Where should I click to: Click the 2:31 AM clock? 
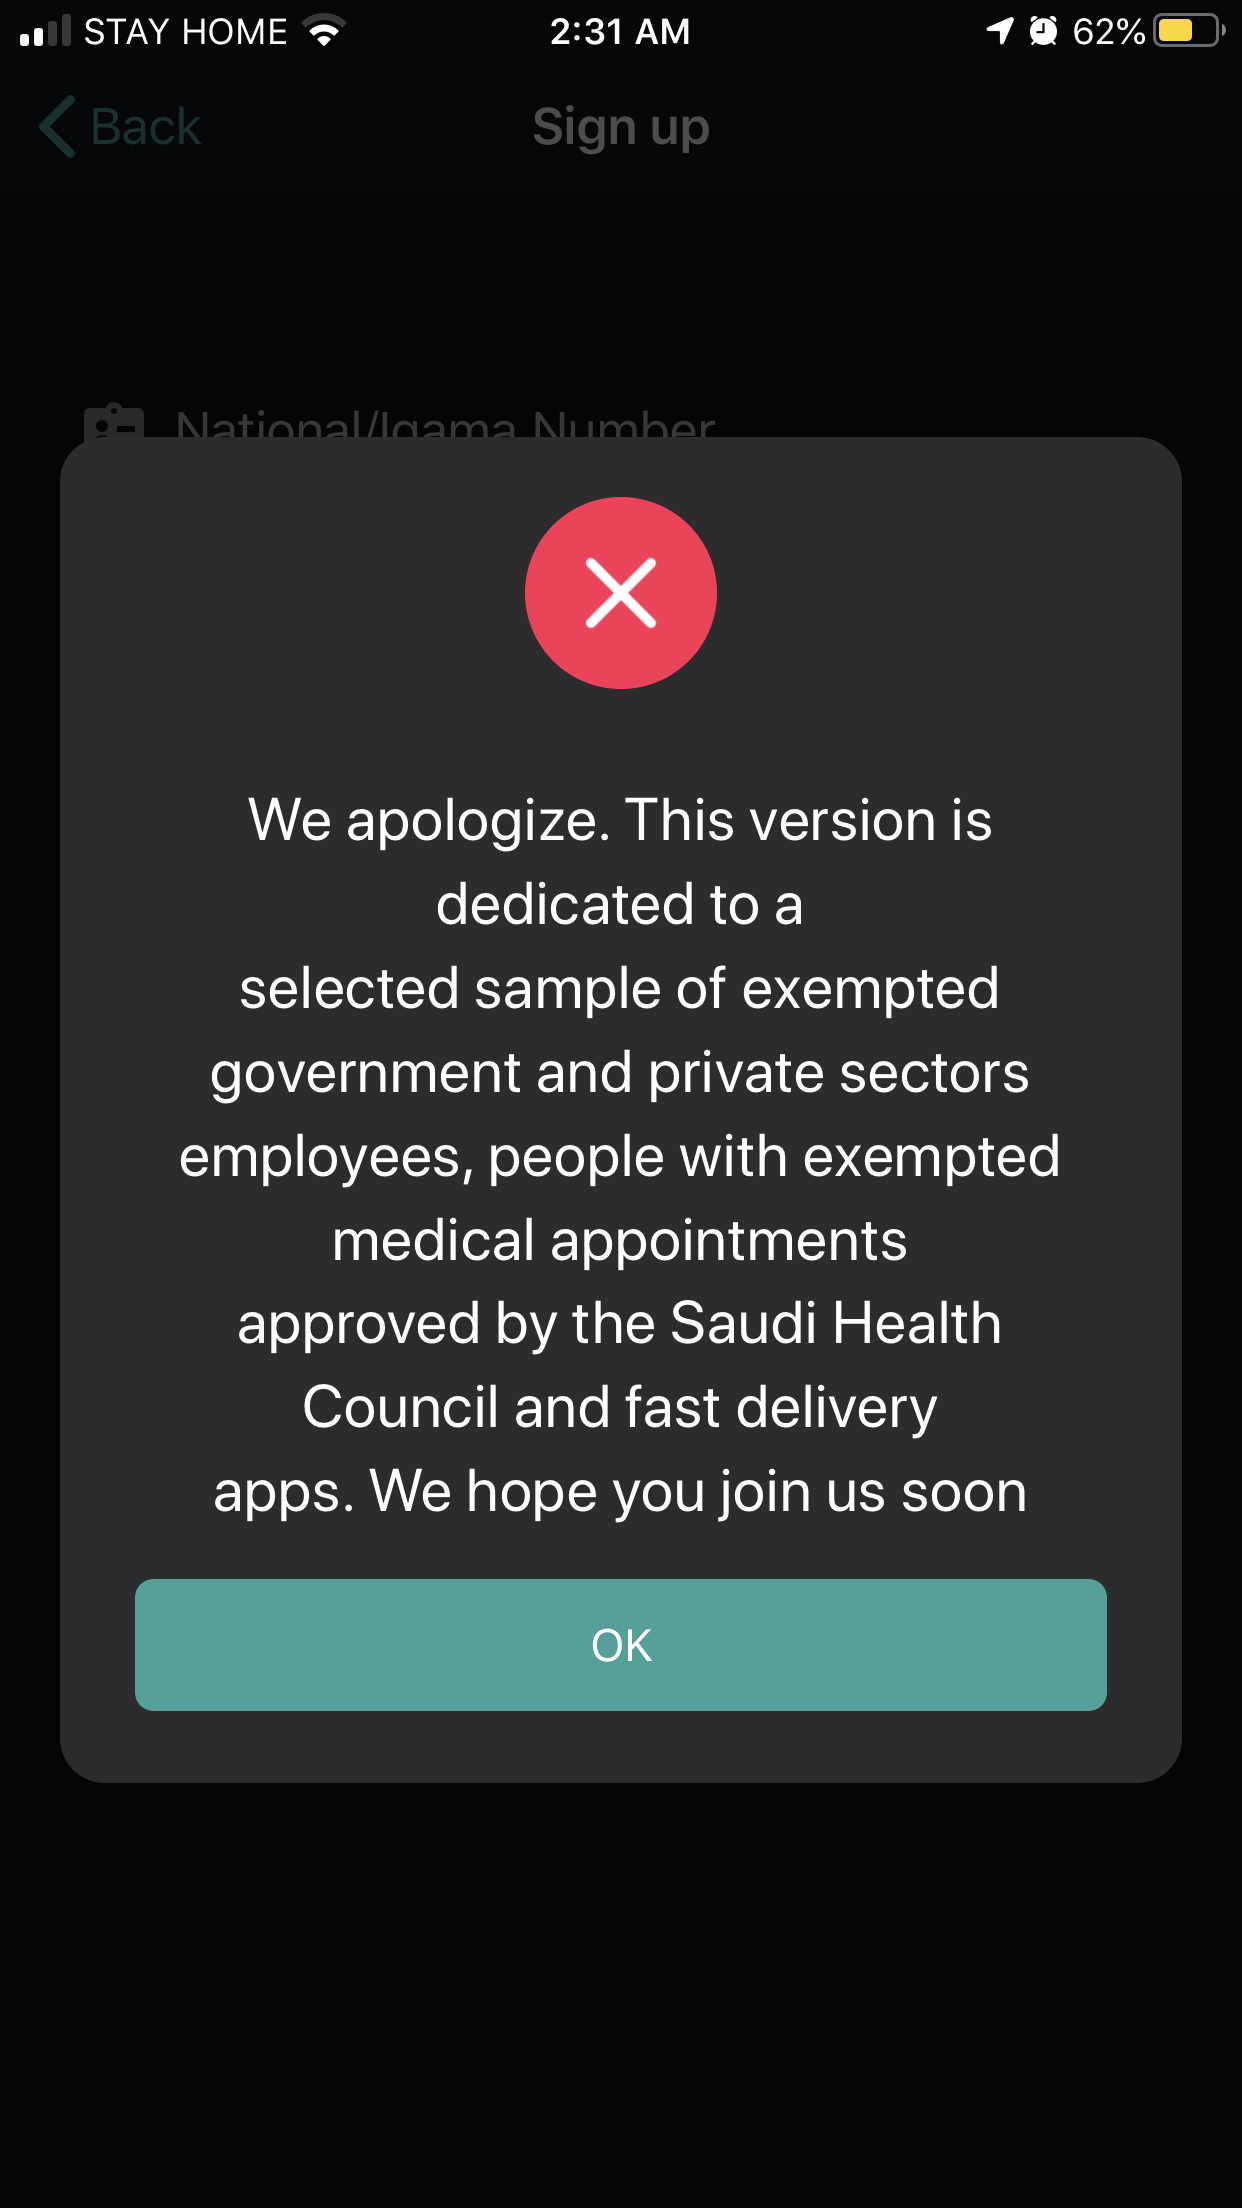620,32
